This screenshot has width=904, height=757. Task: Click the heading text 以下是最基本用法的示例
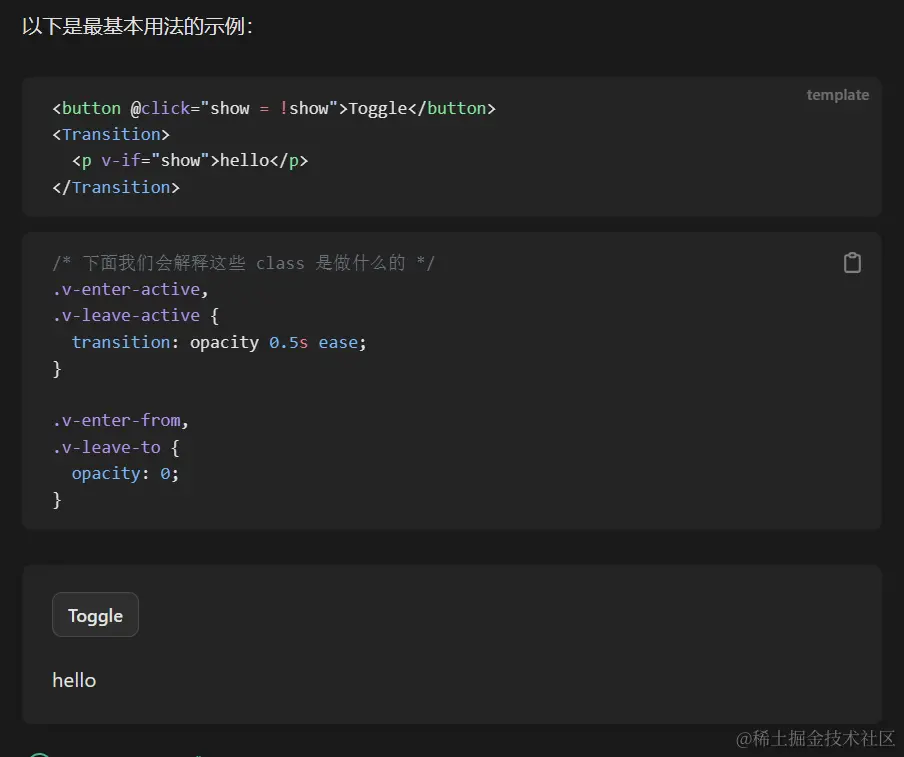pos(137,26)
